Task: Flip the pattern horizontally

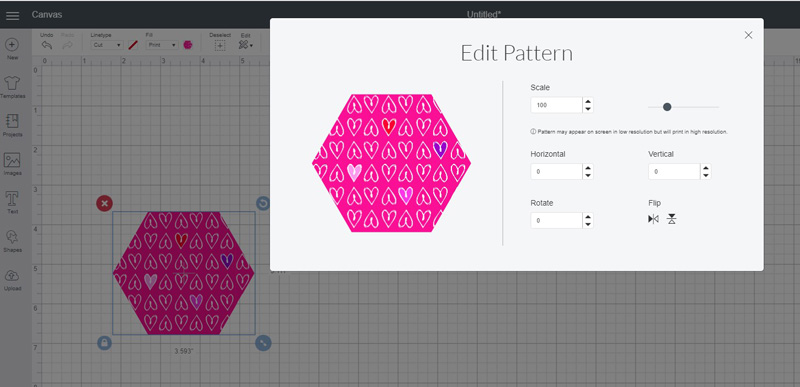Action: (x=654, y=219)
